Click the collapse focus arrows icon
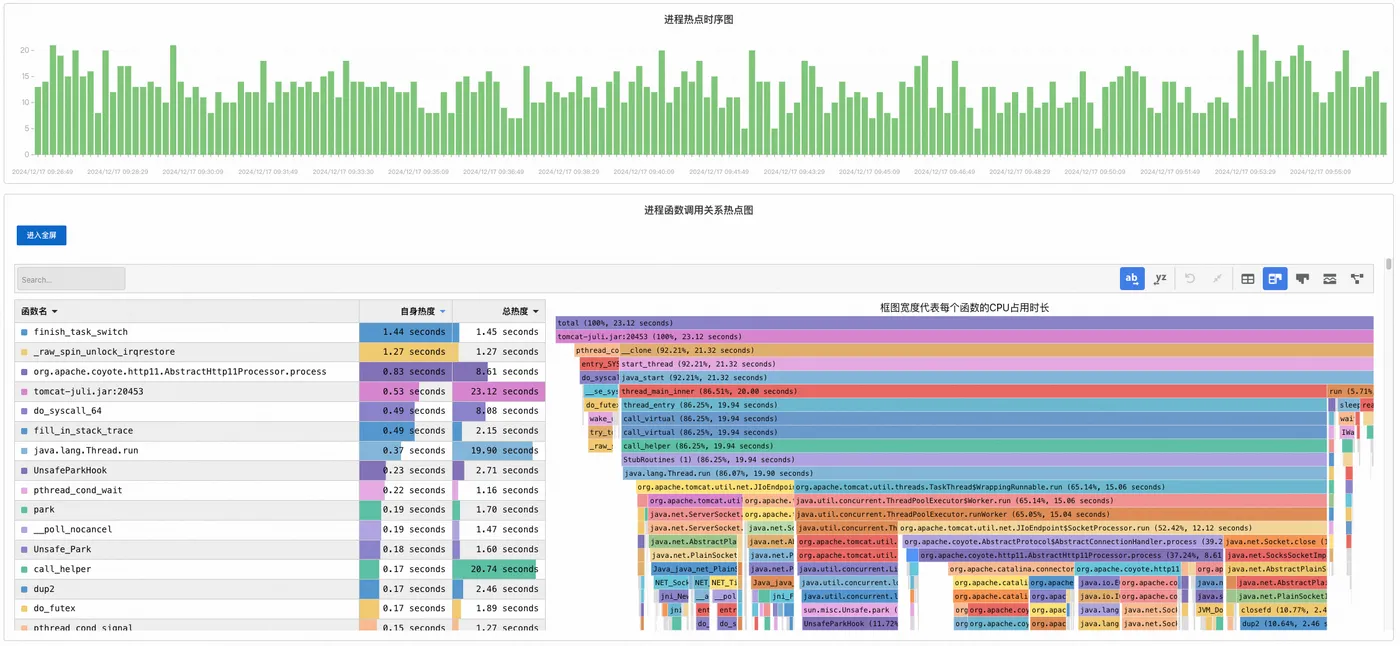The width and height of the screenshot is (1400, 646). pyautogui.click(x=1217, y=279)
